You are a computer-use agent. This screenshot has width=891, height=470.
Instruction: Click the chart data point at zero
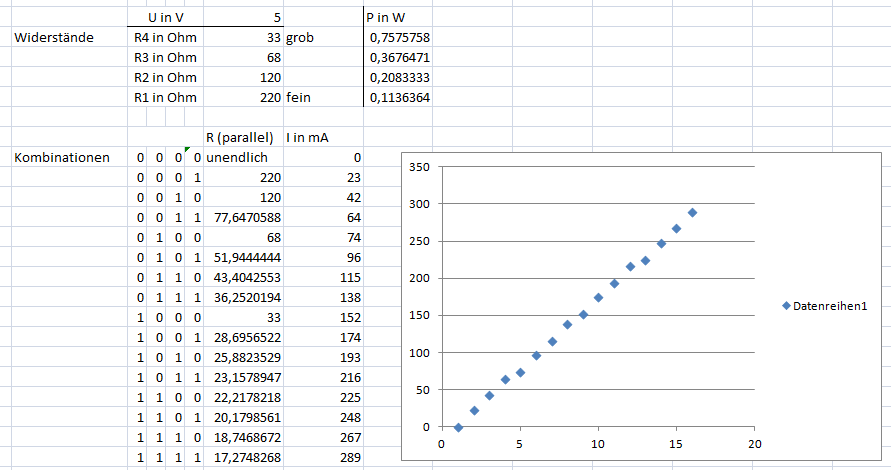pyautogui.click(x=459, y=427)
